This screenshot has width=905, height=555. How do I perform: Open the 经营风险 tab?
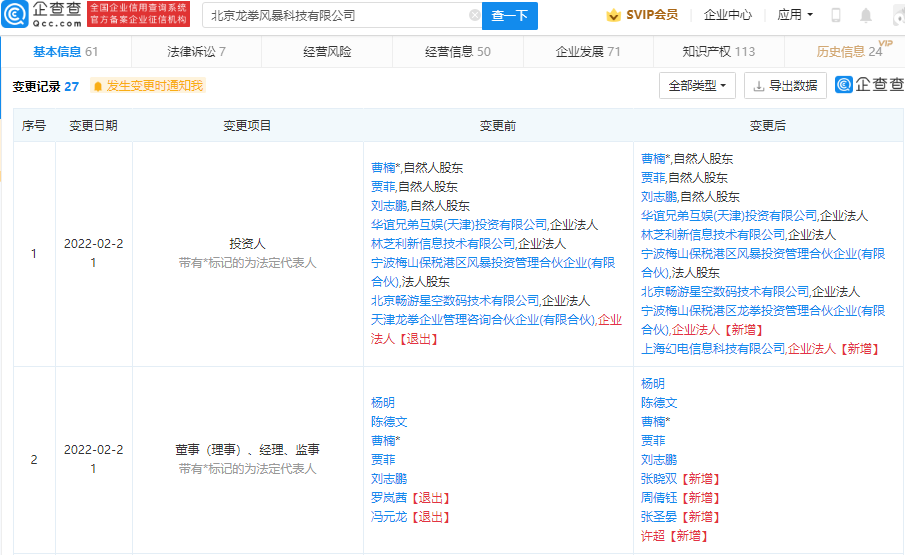(327, 52)
